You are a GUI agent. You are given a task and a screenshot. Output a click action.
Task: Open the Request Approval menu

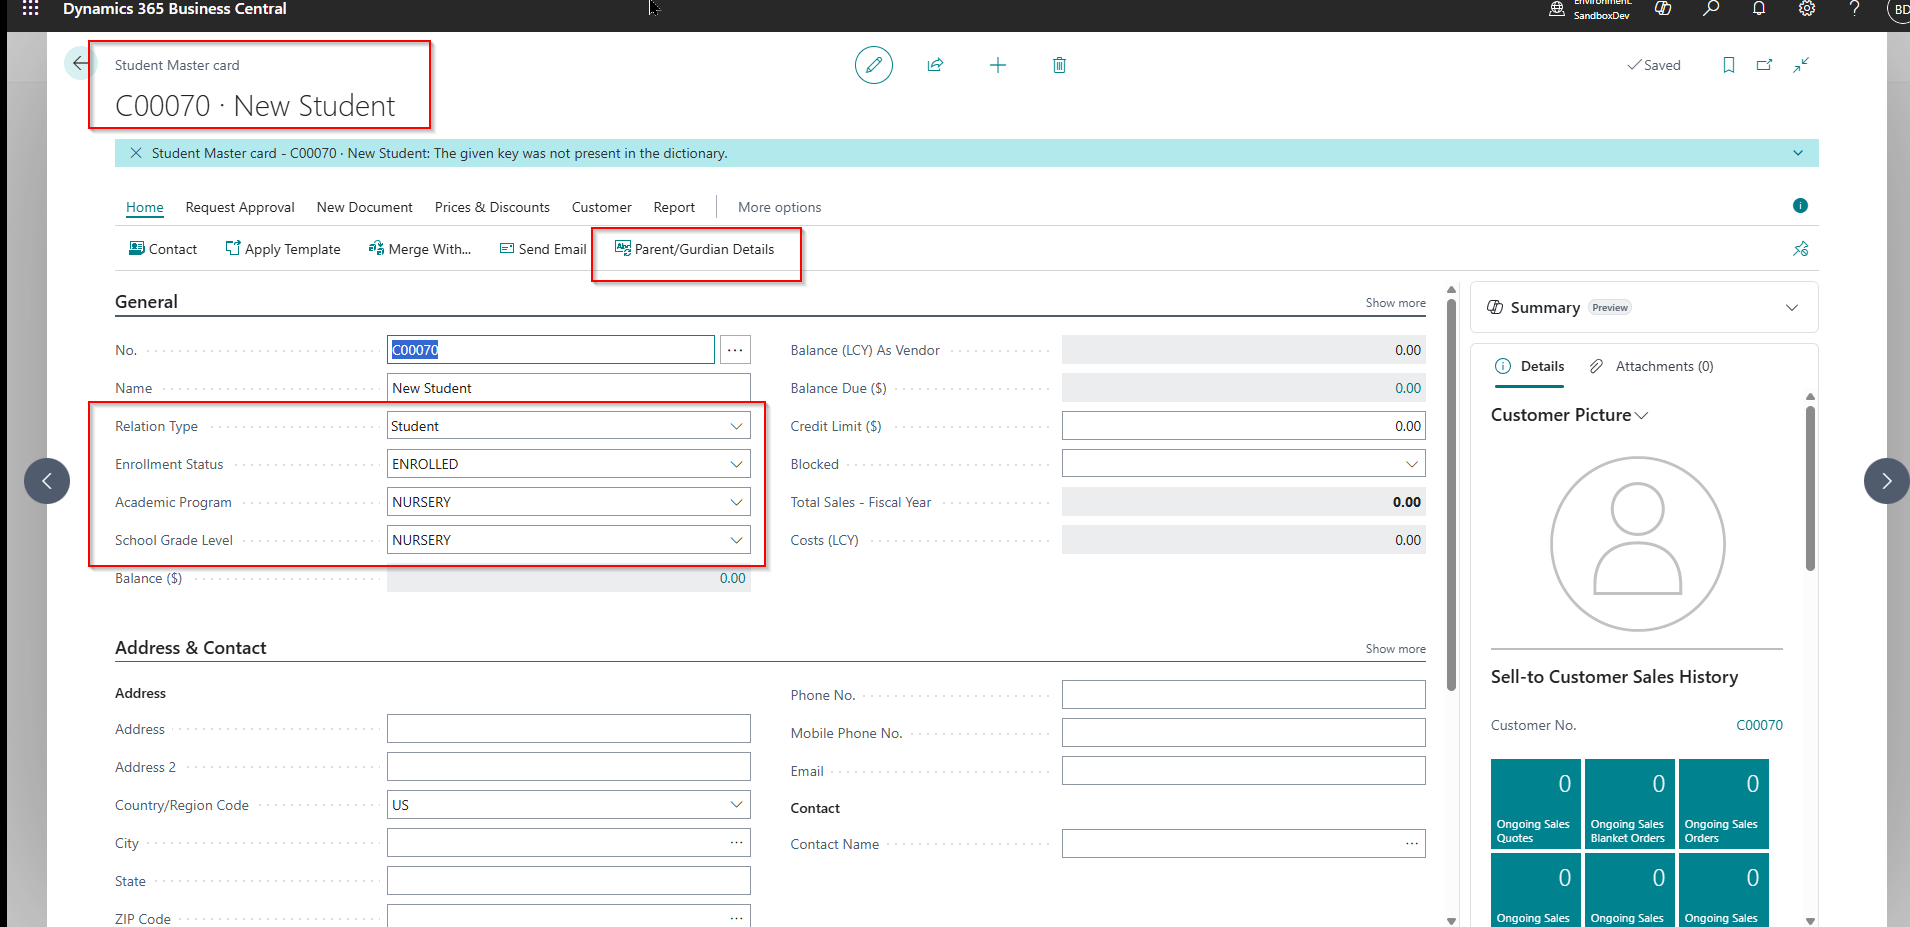coord(240,207)
